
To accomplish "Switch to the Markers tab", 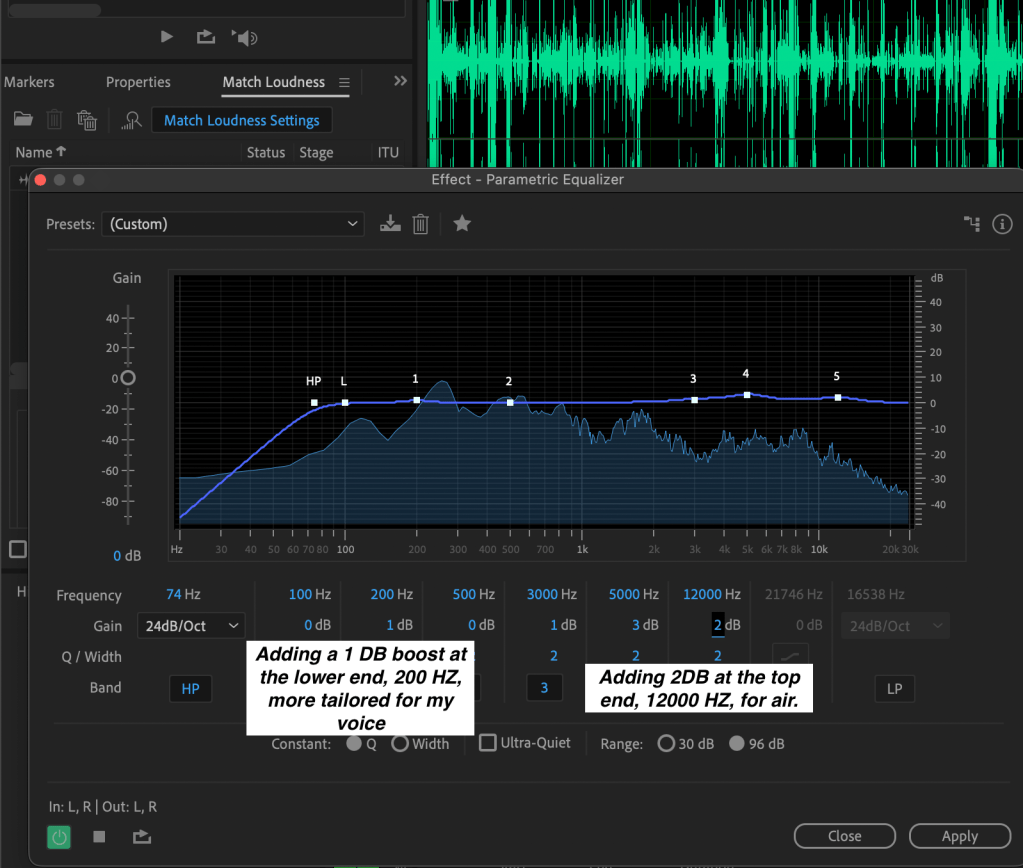I will pos(29,82).
